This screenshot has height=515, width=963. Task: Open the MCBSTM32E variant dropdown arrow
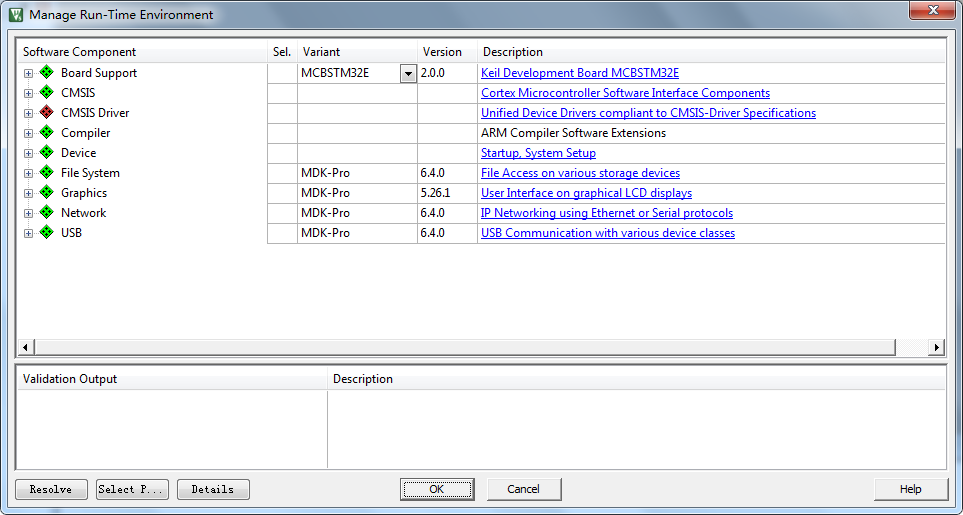(408, 74)
